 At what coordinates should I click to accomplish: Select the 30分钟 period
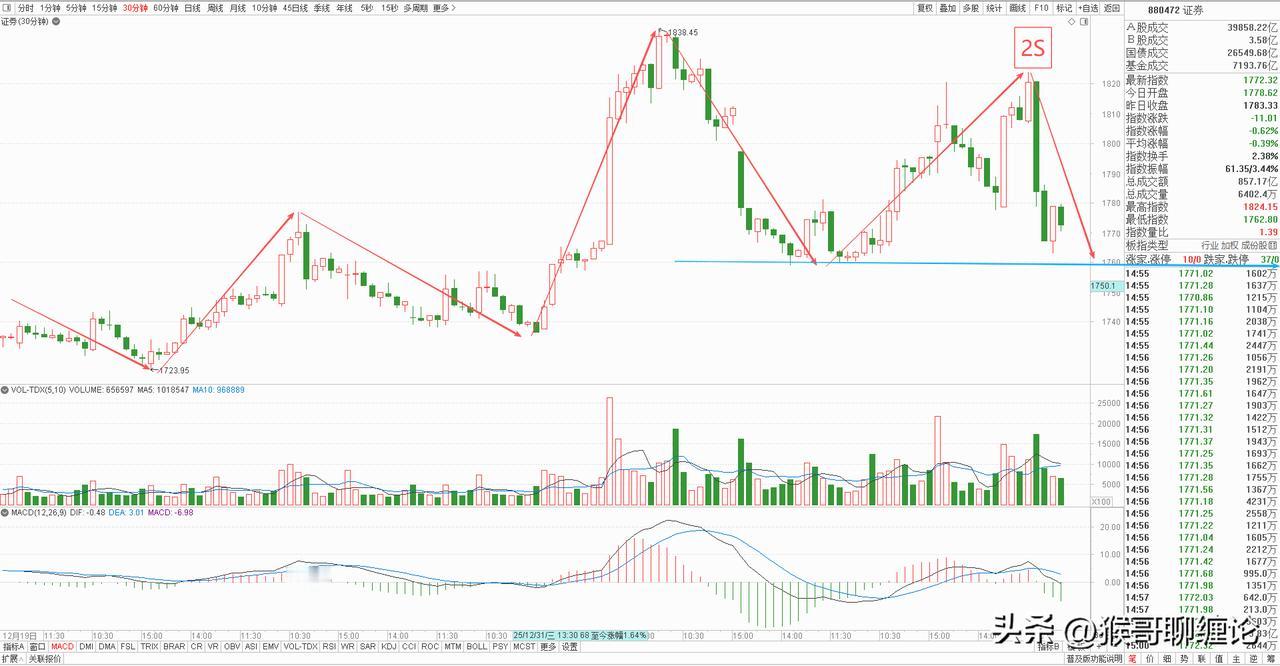[135, 8]
